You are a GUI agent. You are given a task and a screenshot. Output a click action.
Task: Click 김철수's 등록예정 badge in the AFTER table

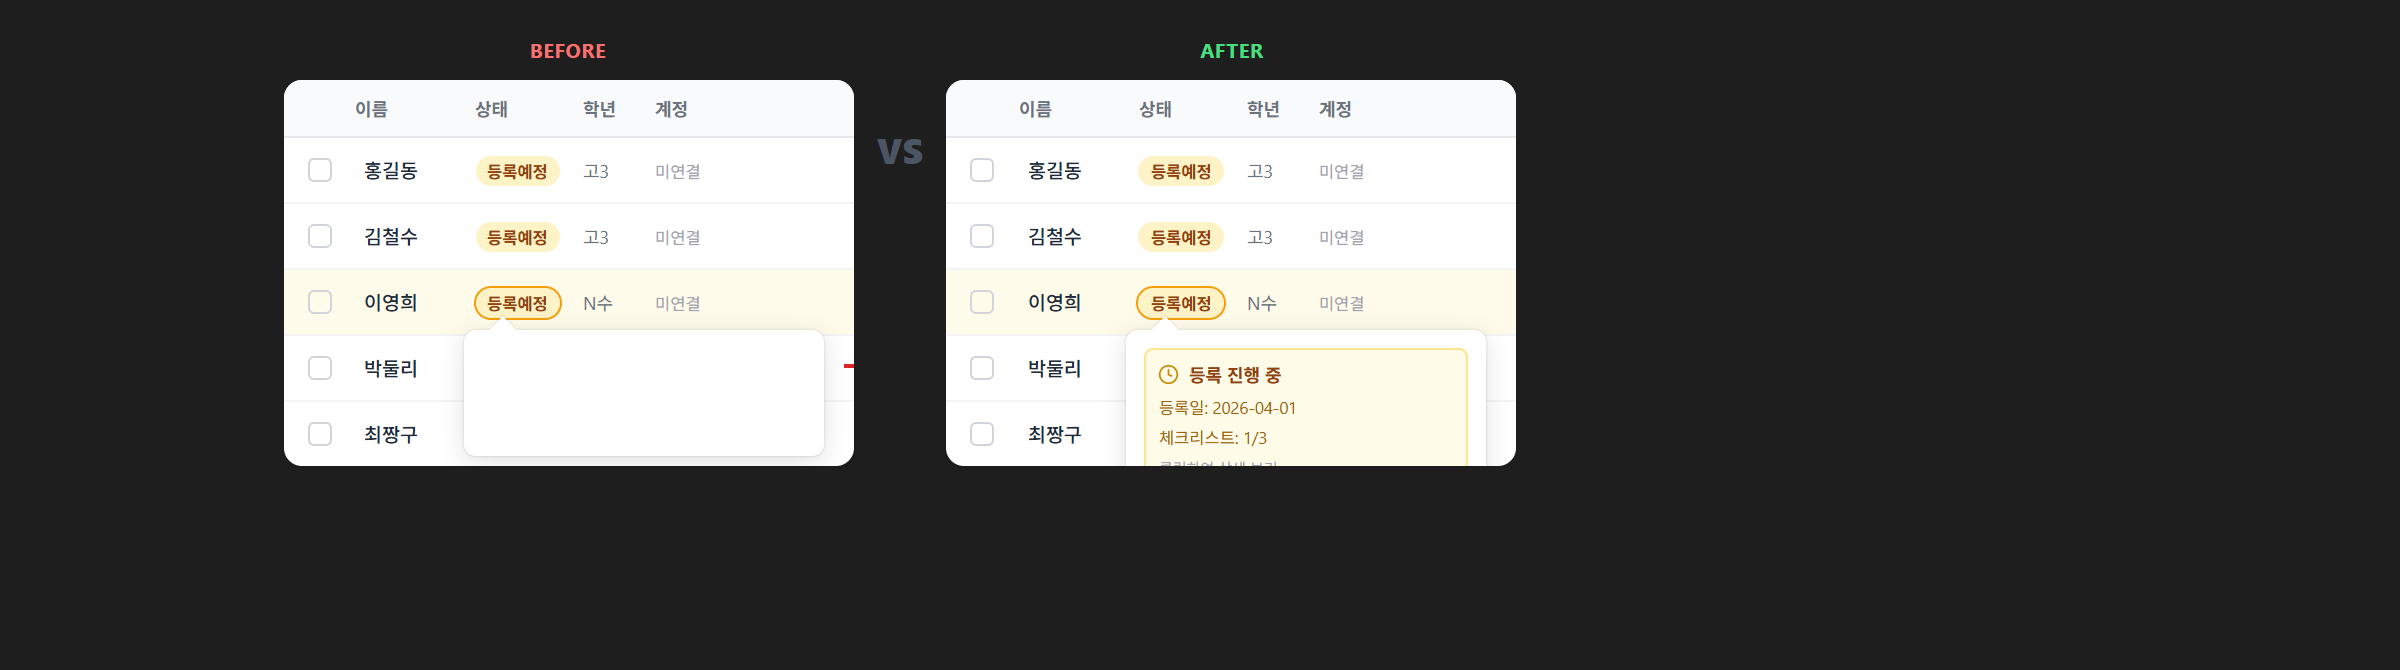coord(1180,237)
